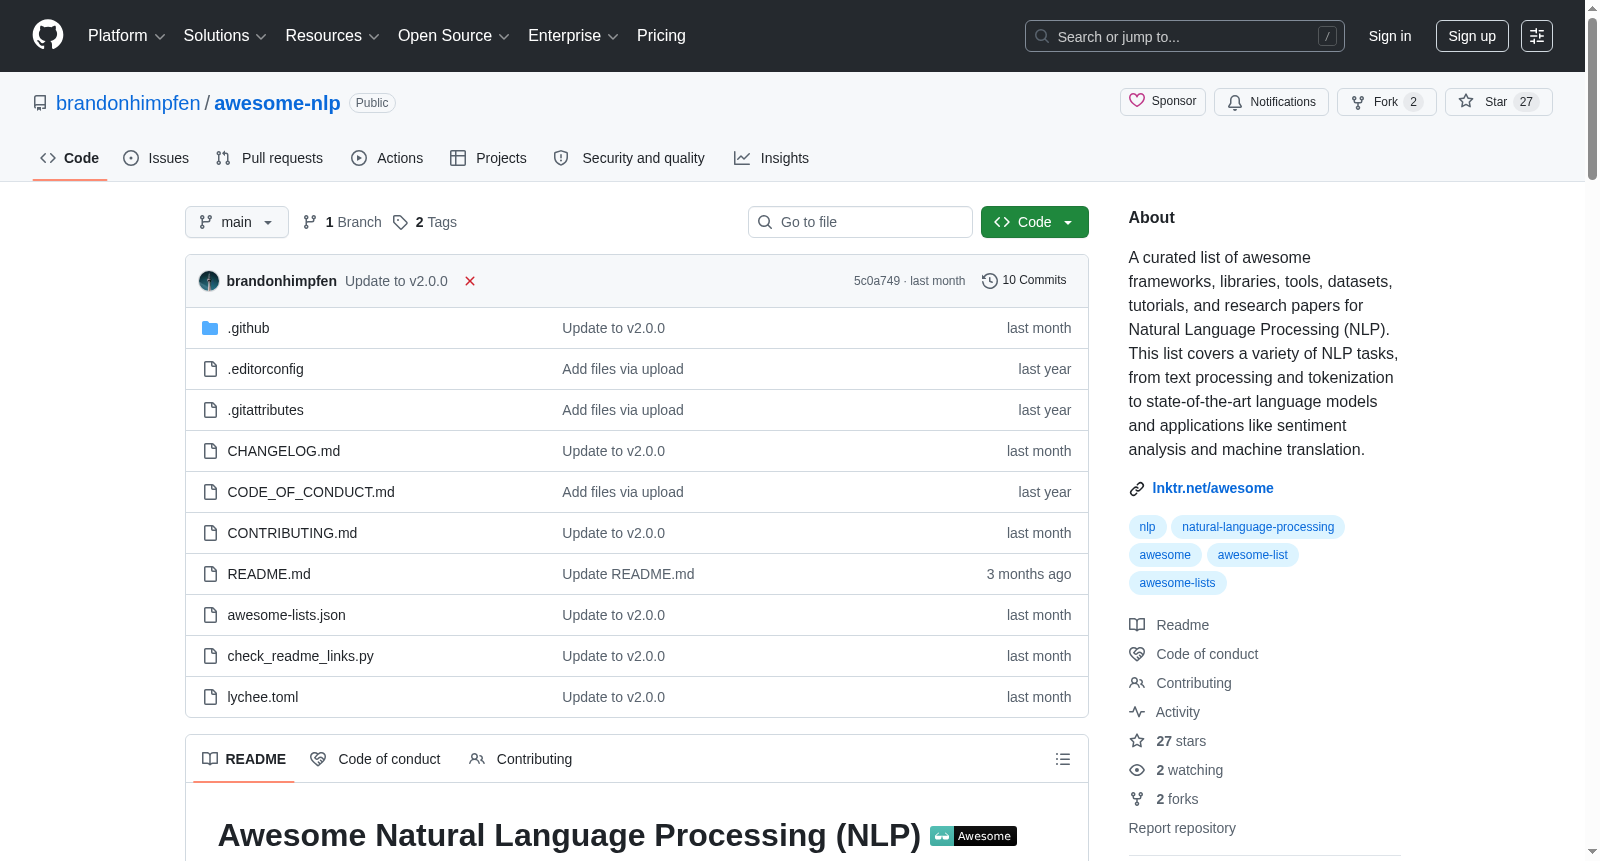Open the .gitattributes file
Image resolution: width=1600 pixels, height=861 pixels.
point(266,410)
